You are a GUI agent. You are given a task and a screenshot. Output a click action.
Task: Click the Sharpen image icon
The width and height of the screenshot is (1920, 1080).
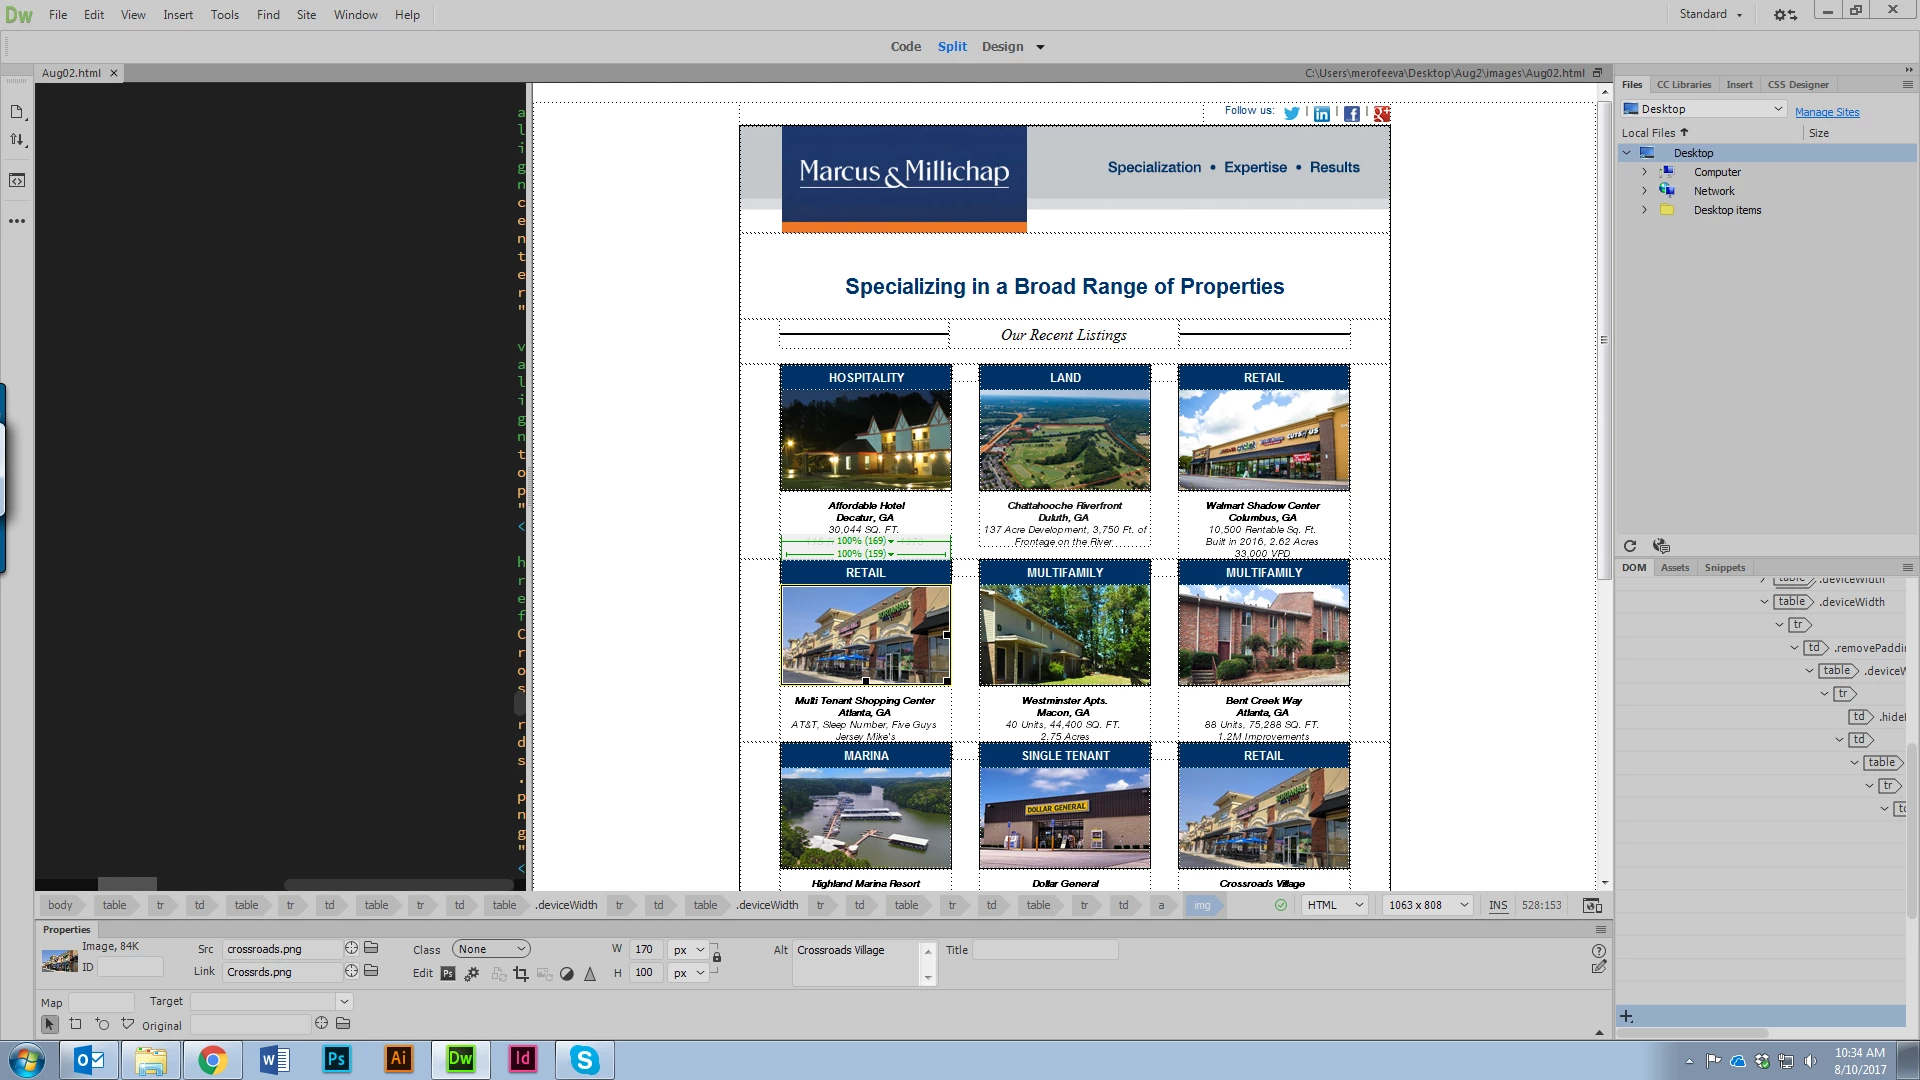(x=590, y=974)
